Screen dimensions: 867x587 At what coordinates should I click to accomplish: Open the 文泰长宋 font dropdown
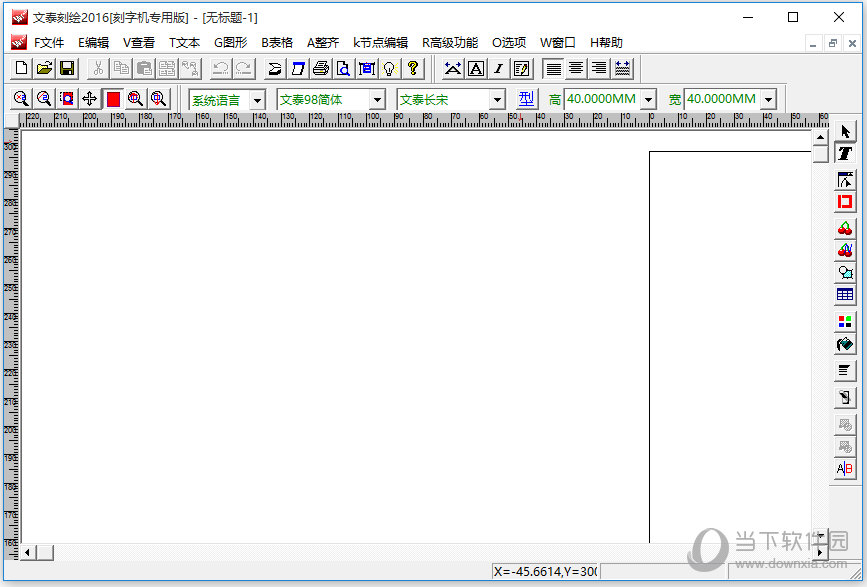point(497,100)
